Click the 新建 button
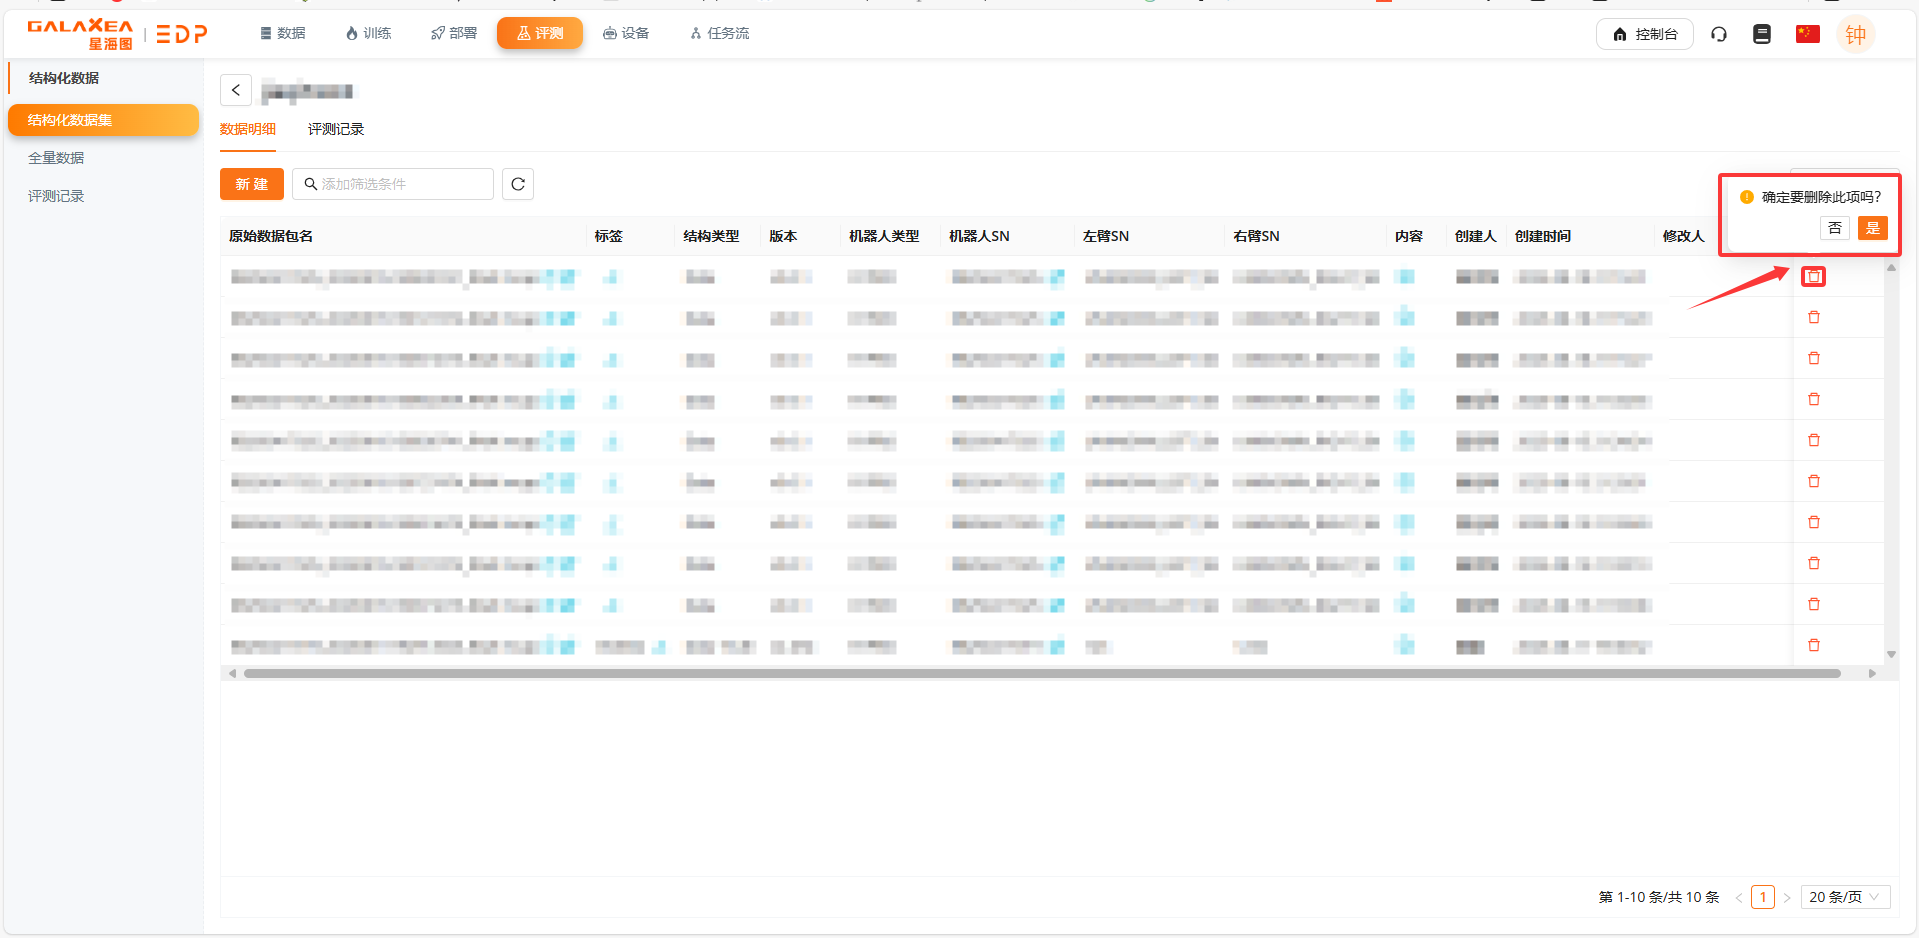1919x938 pixels. pos(252,184)
